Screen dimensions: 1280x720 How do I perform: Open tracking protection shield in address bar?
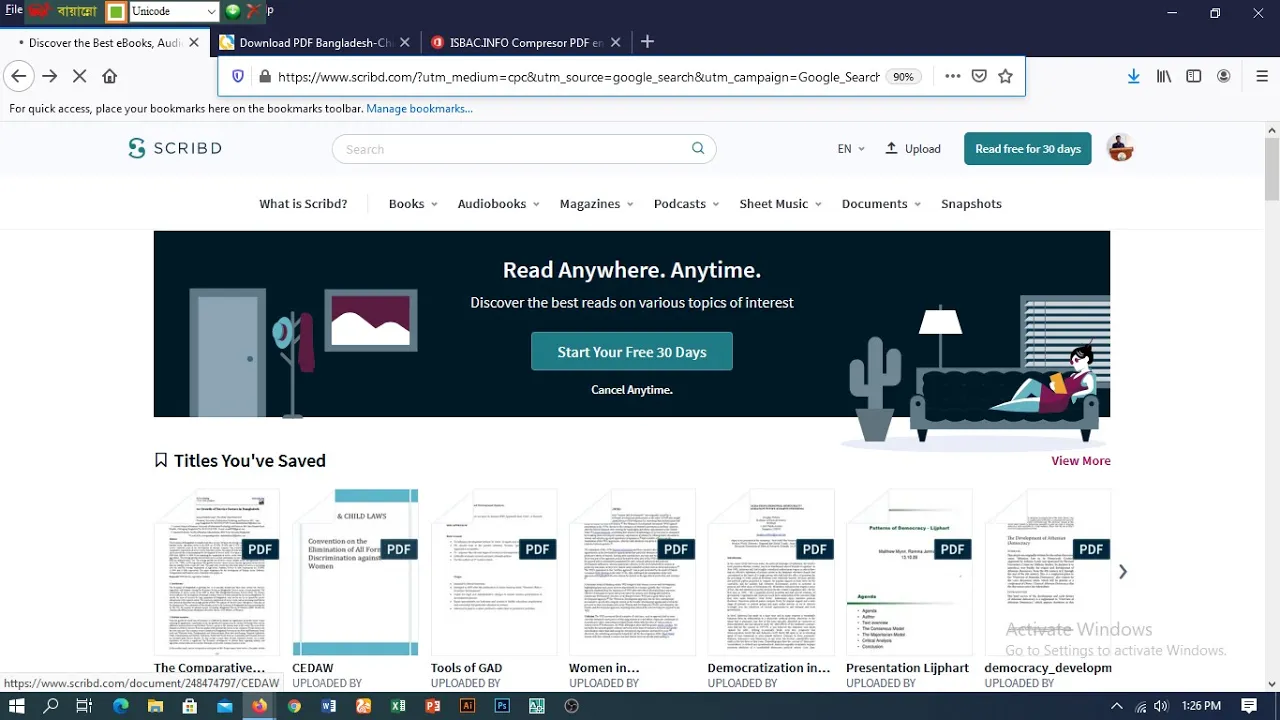pyautogui.click(x=238, y=76)
